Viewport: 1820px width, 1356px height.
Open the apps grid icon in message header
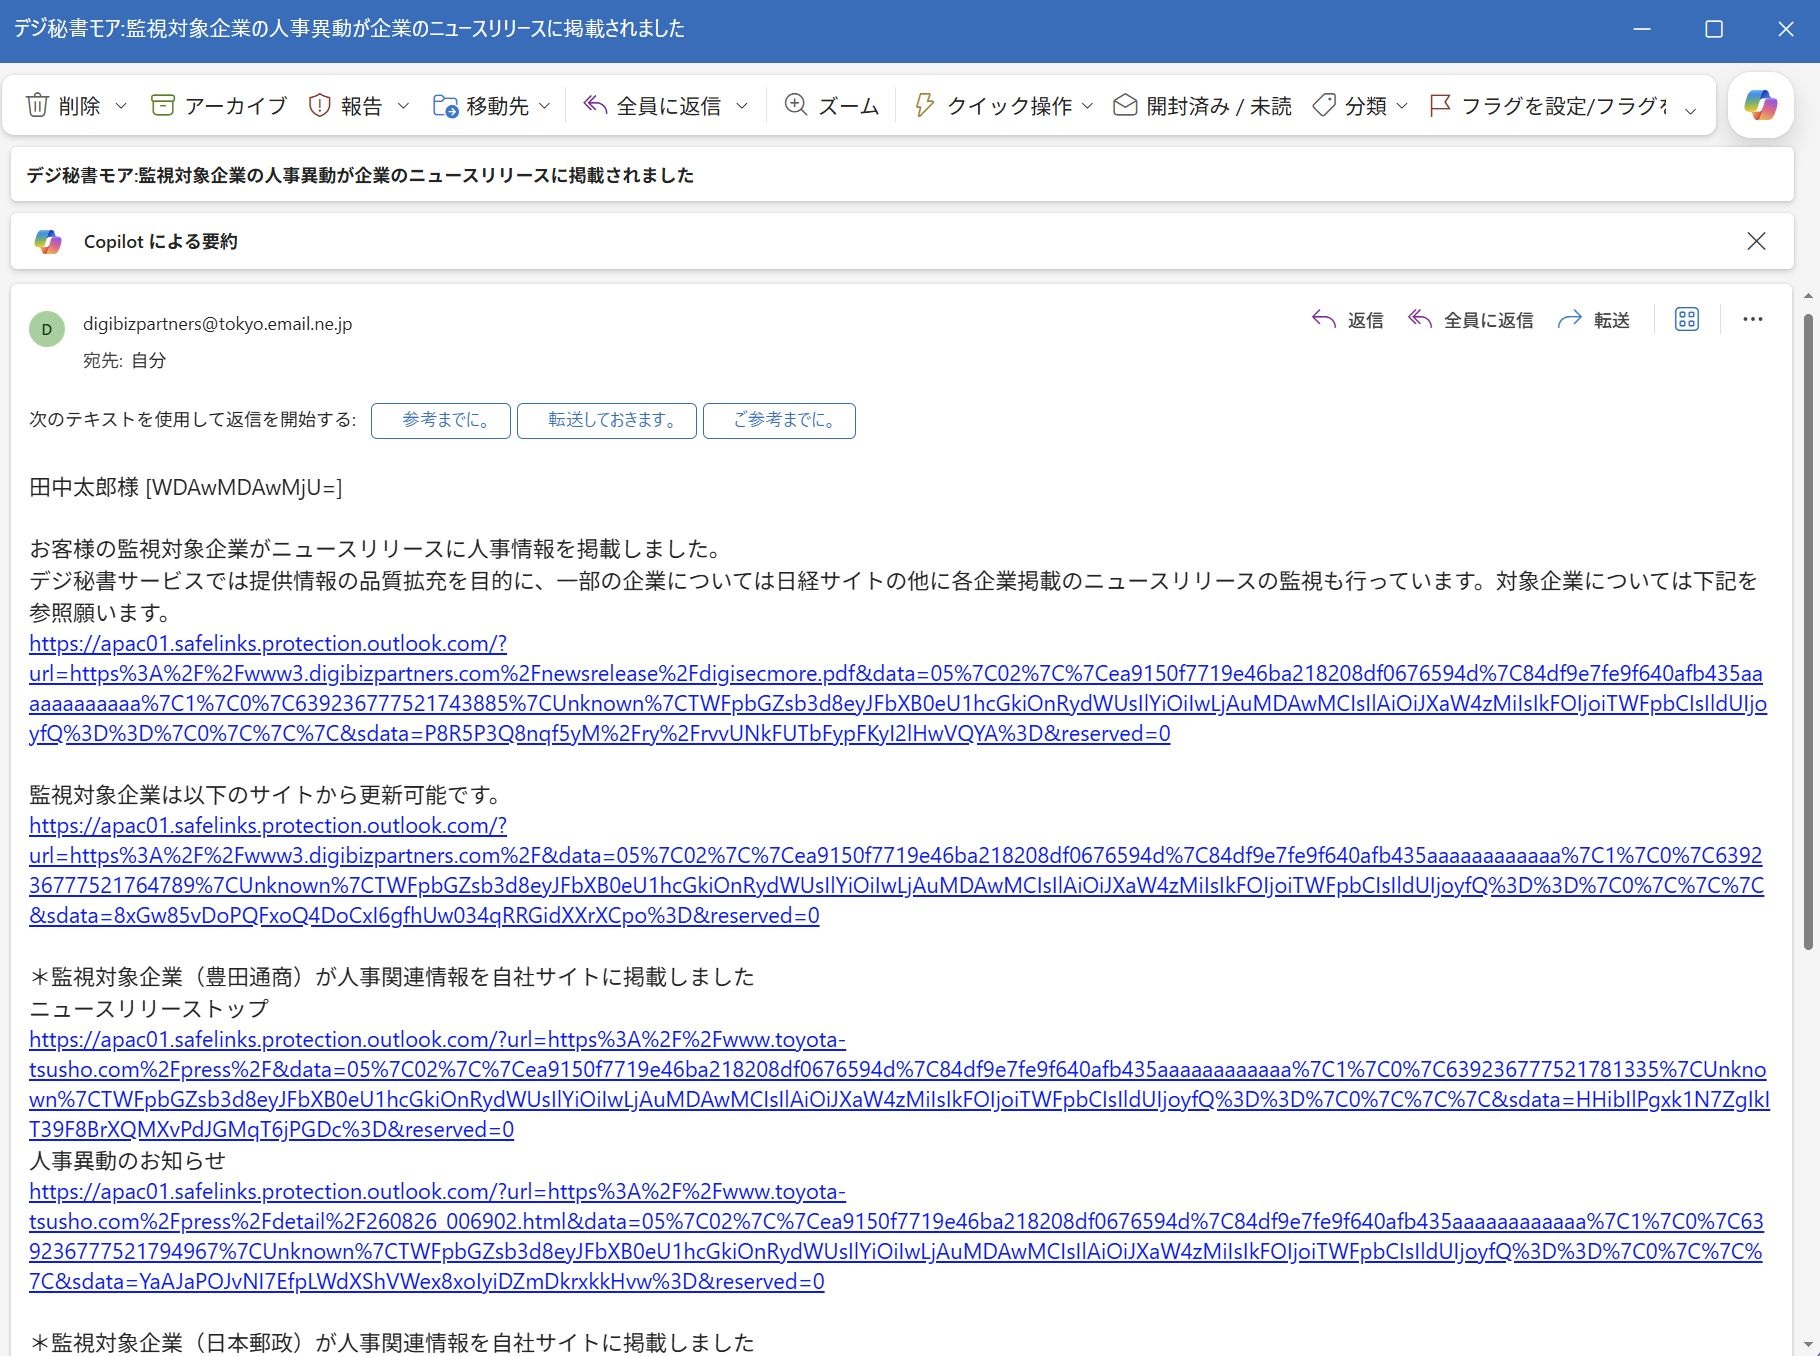coord(1687,319)
